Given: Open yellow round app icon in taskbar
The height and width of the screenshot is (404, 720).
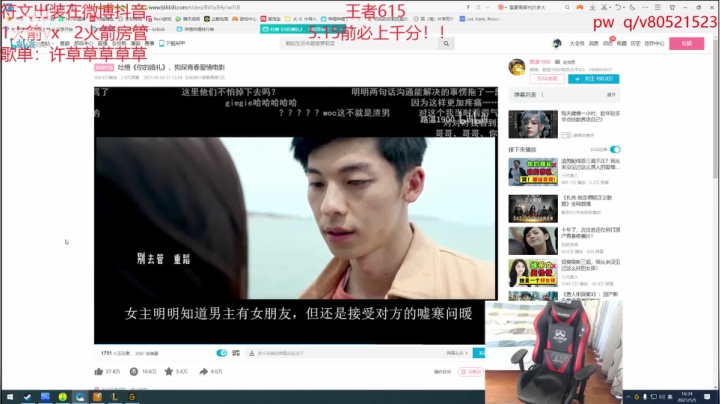Looking at the screenshot, I should click(62, 397).
